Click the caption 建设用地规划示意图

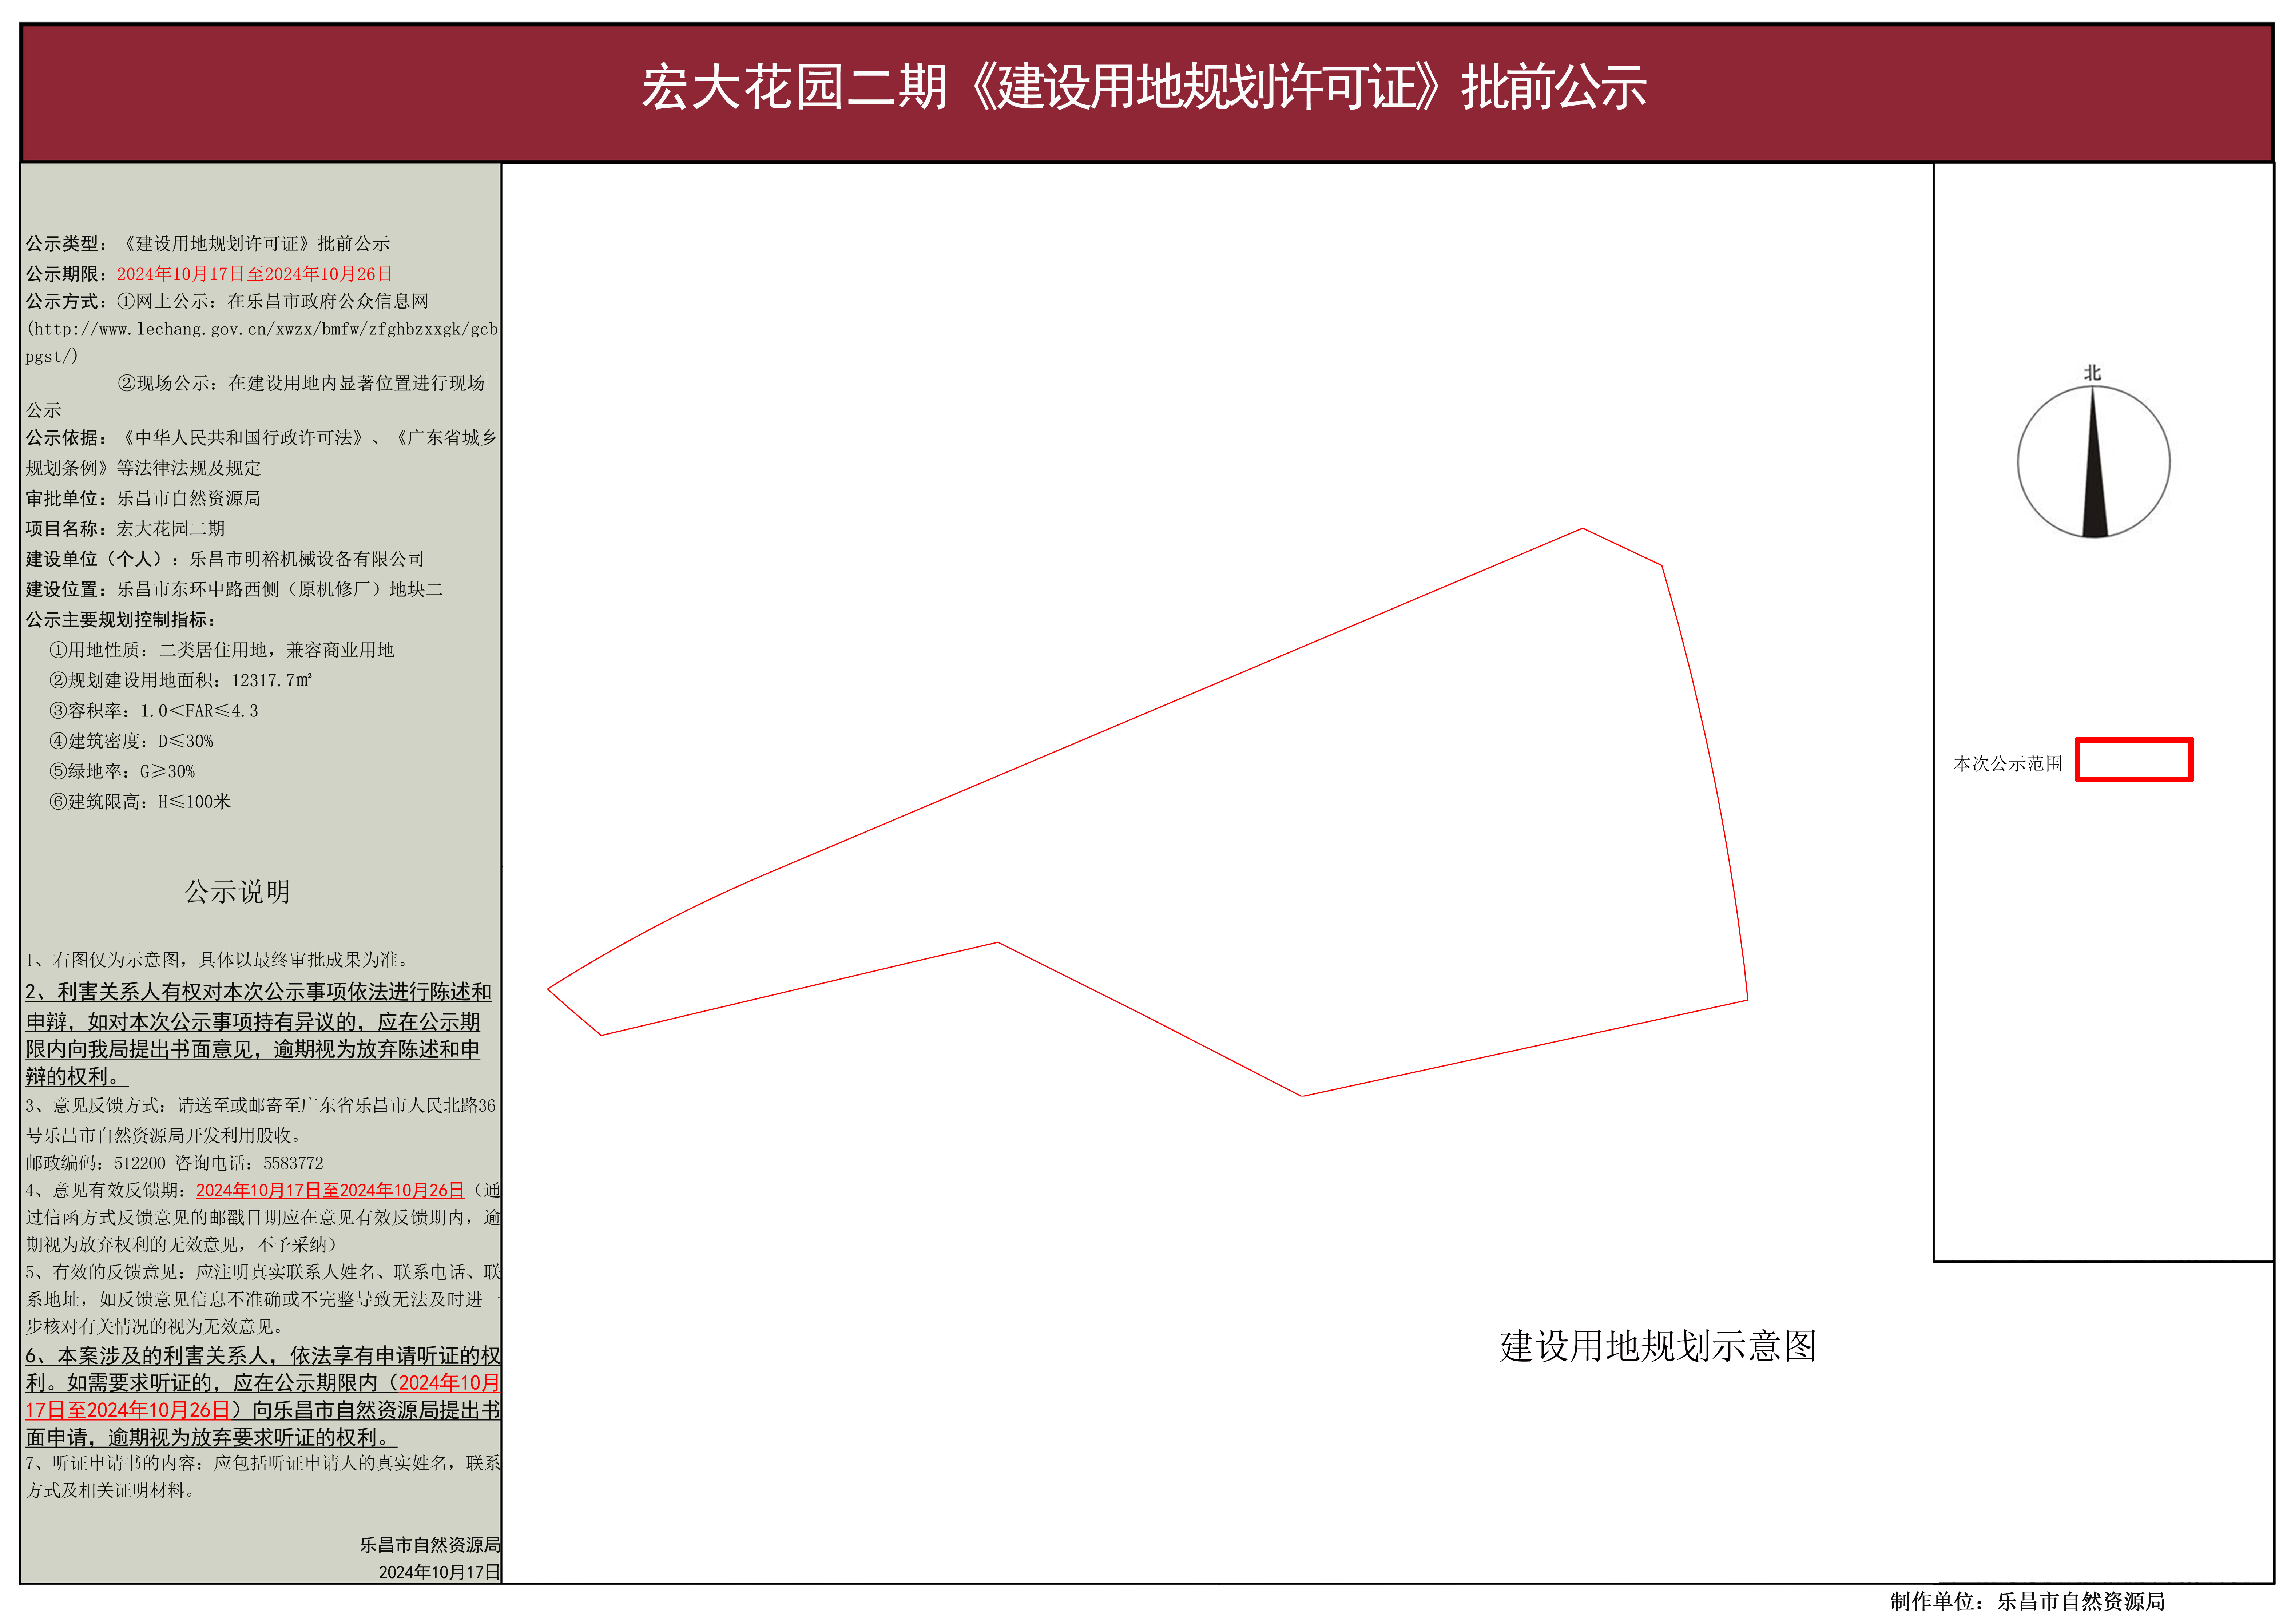coord(1658,1346)
